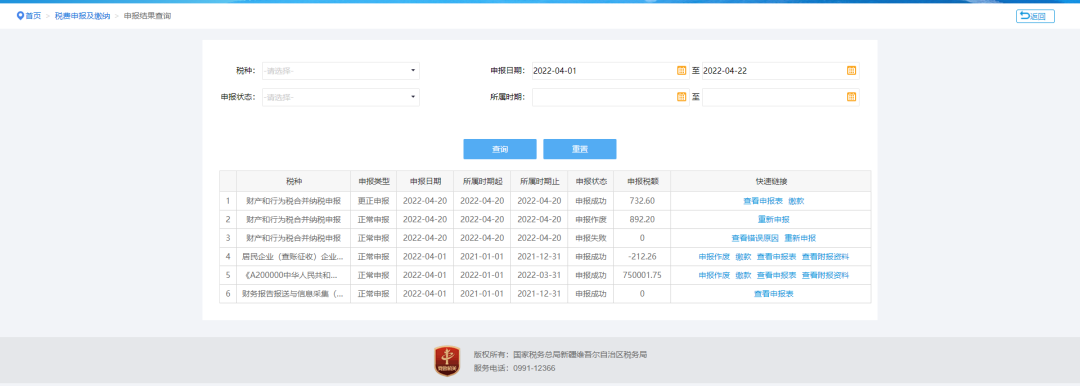Click the 查询 button
This screenshot has height=386, width=1080.
pyautogui.click(x=499, y=149)
